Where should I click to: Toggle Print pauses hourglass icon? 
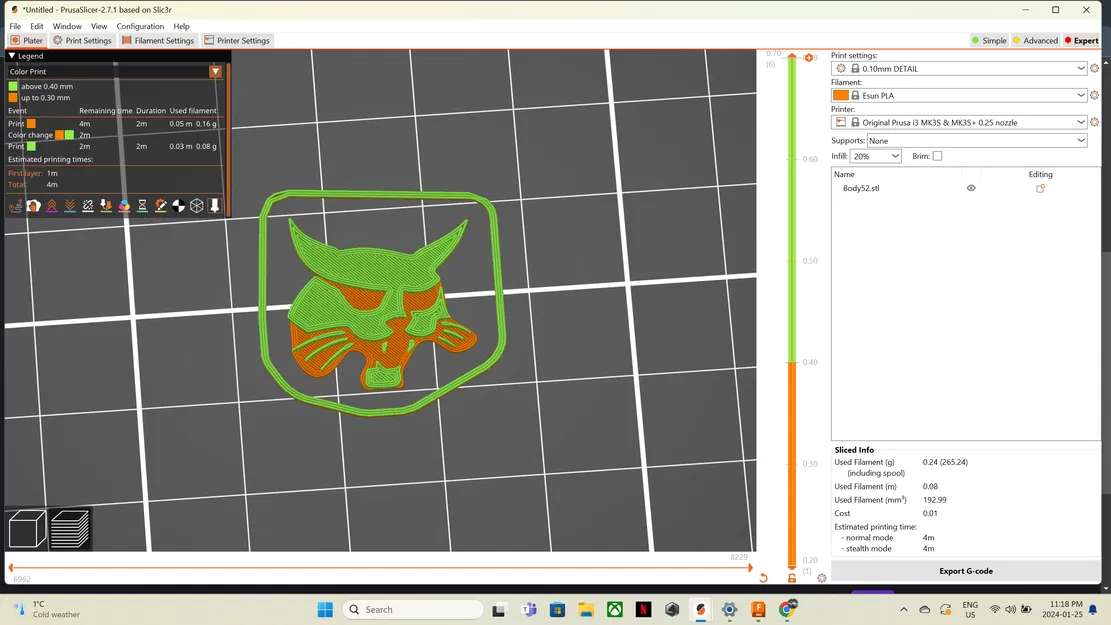pos(142,205)
